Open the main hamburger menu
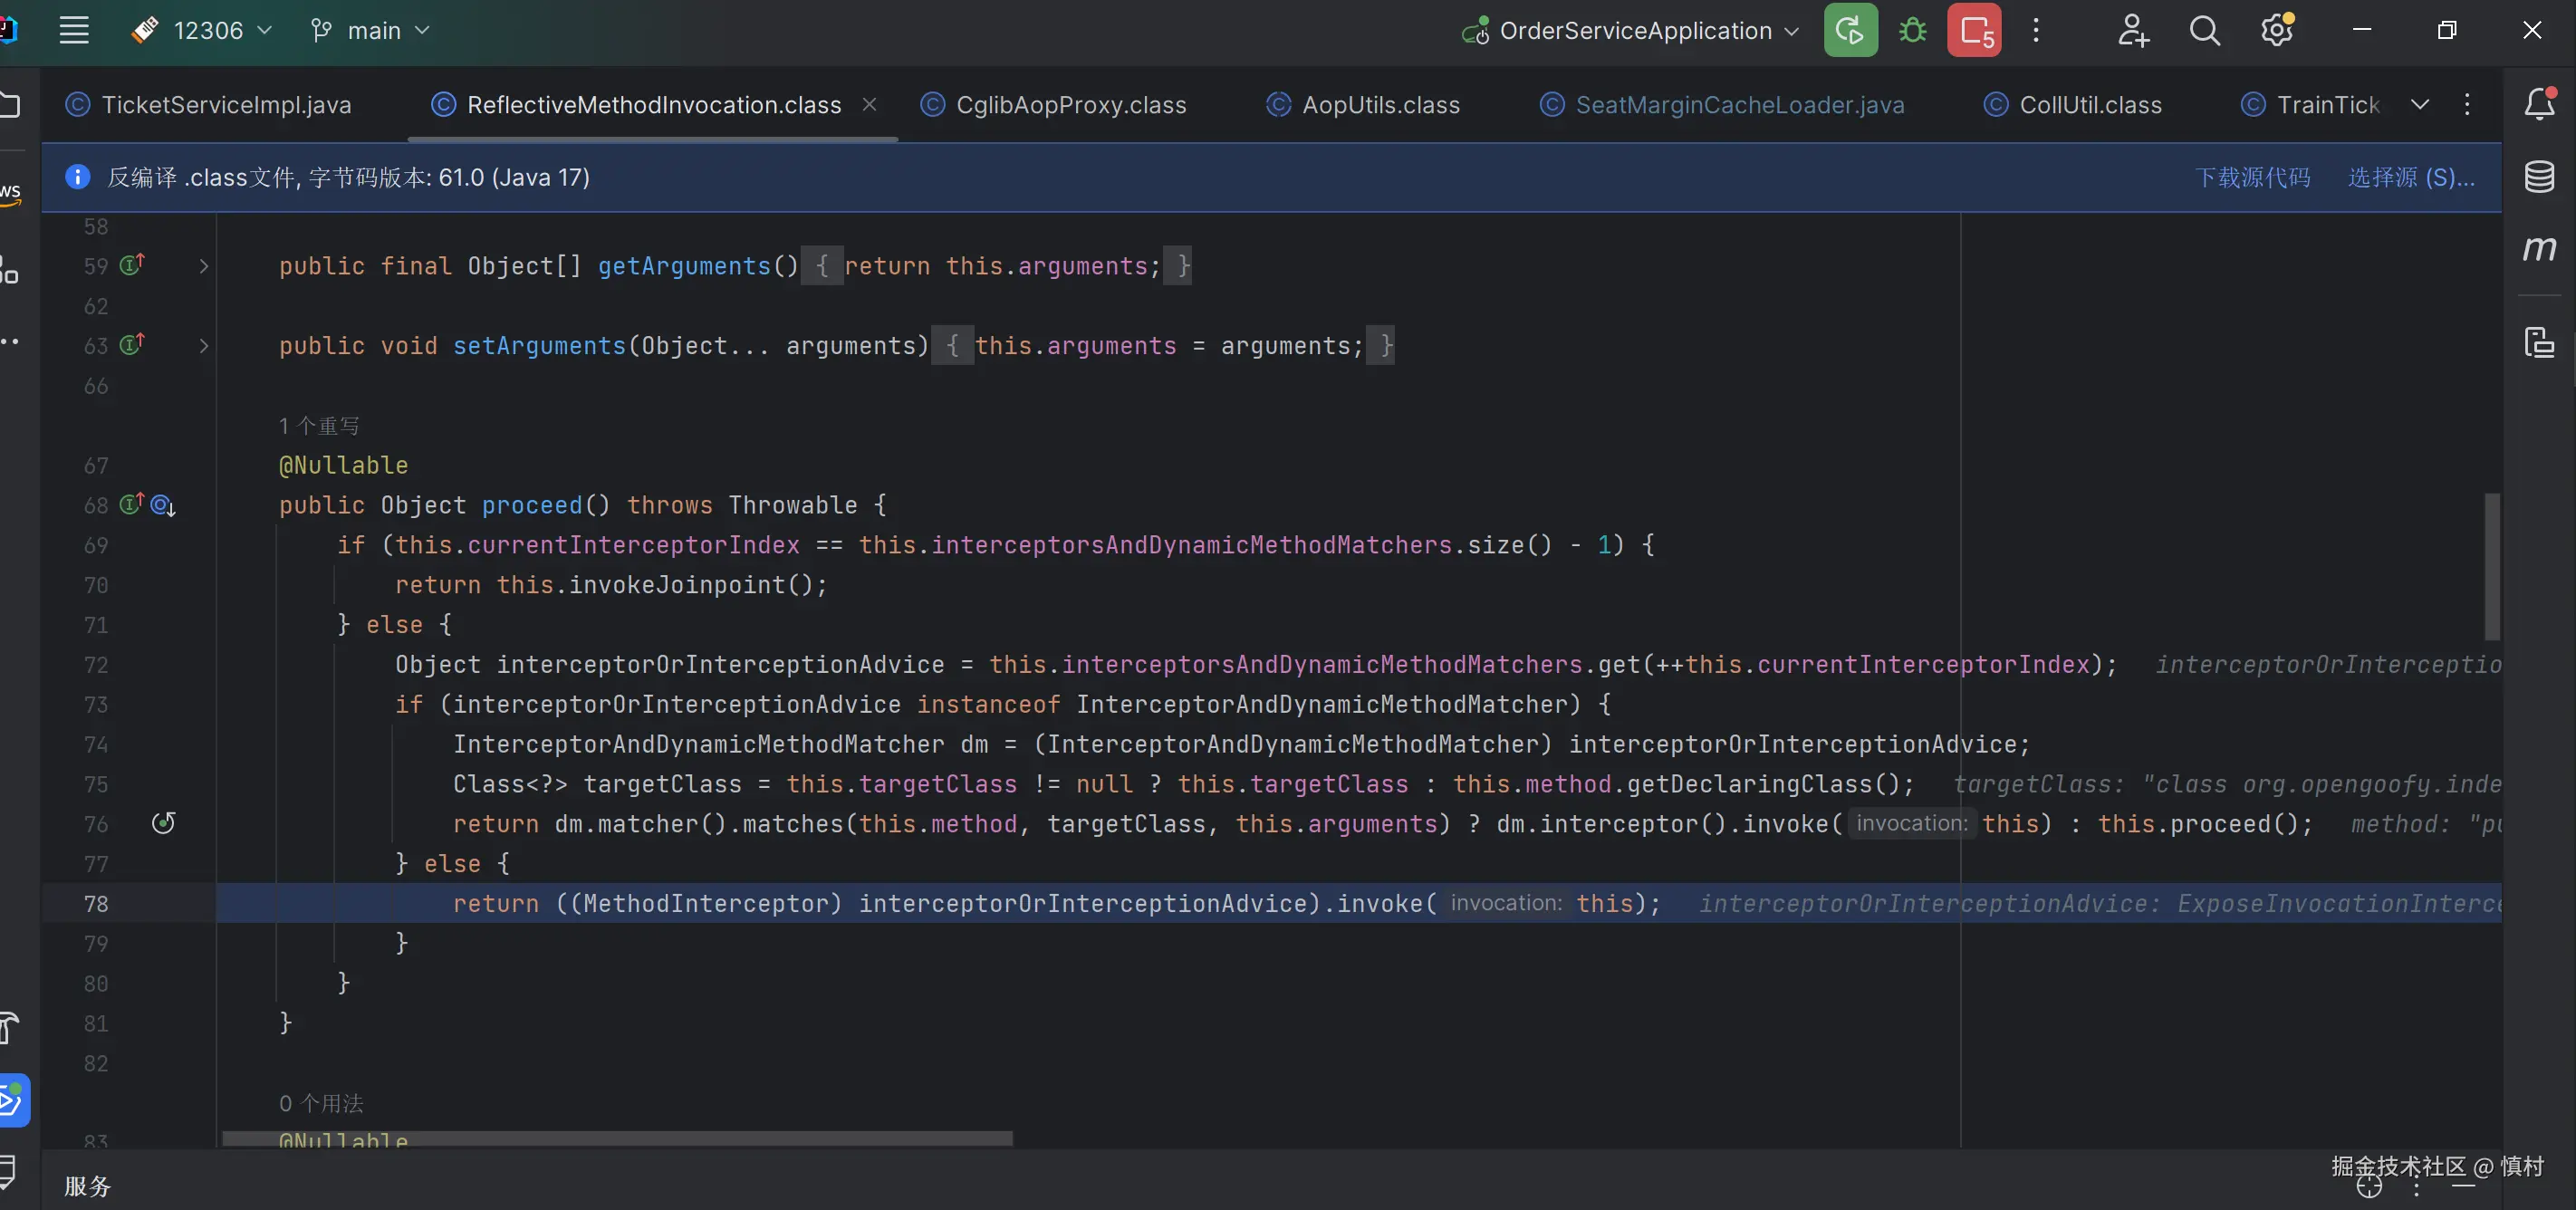2576x1210 pixels. click(x=74, y=30)
